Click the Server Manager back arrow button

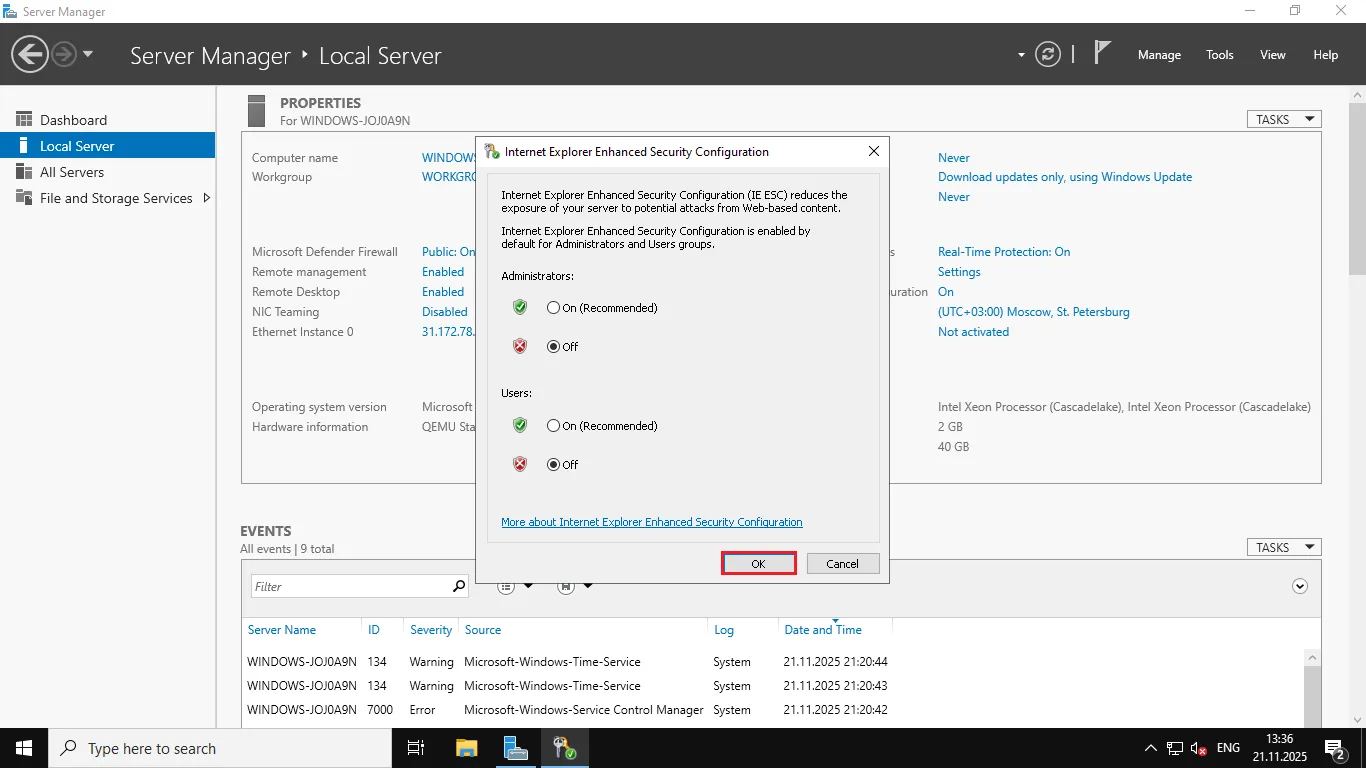(30, 54)
